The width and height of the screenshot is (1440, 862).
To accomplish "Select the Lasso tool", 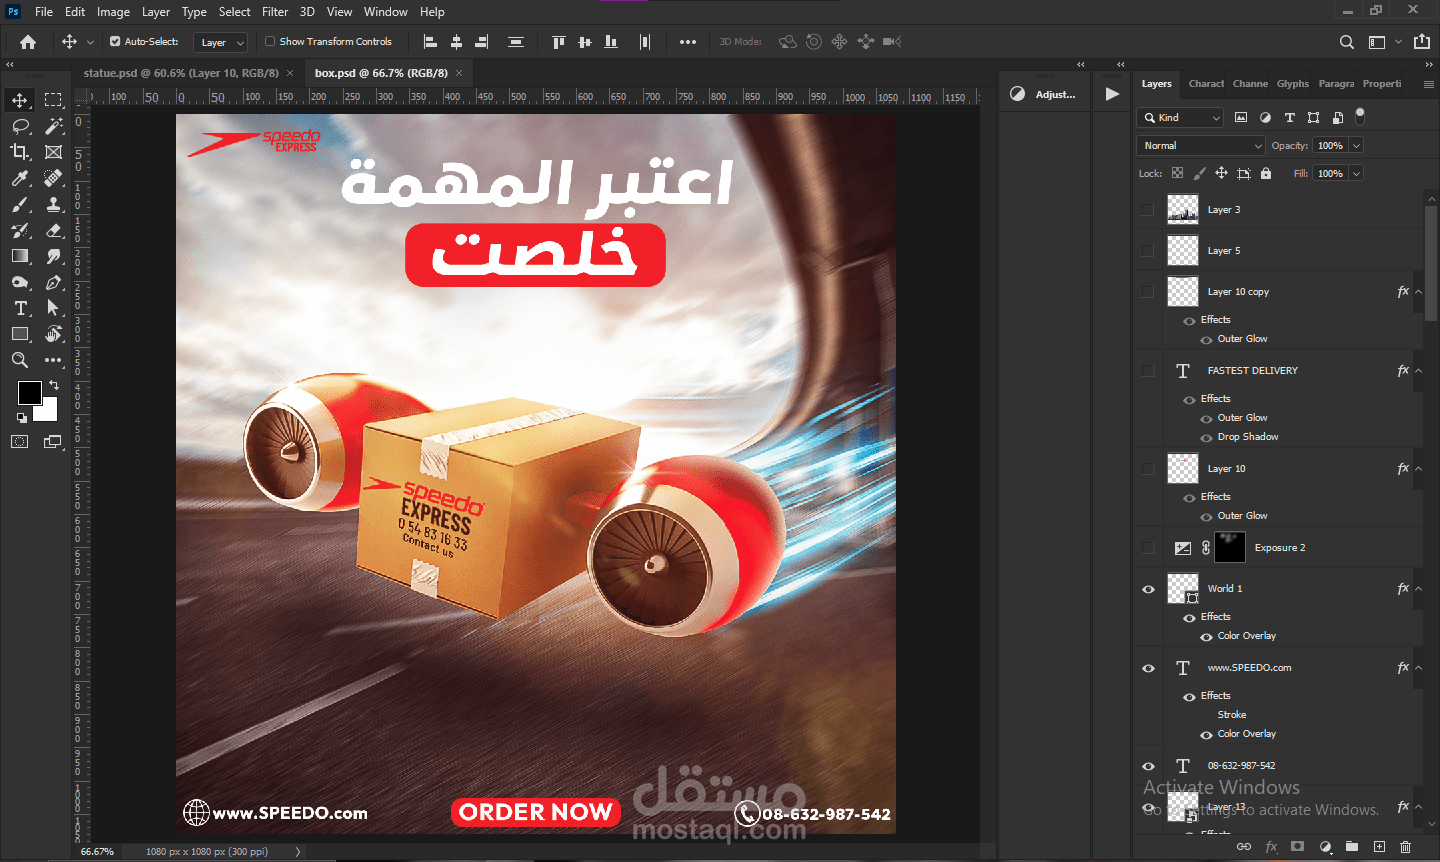I will (20, 126).
